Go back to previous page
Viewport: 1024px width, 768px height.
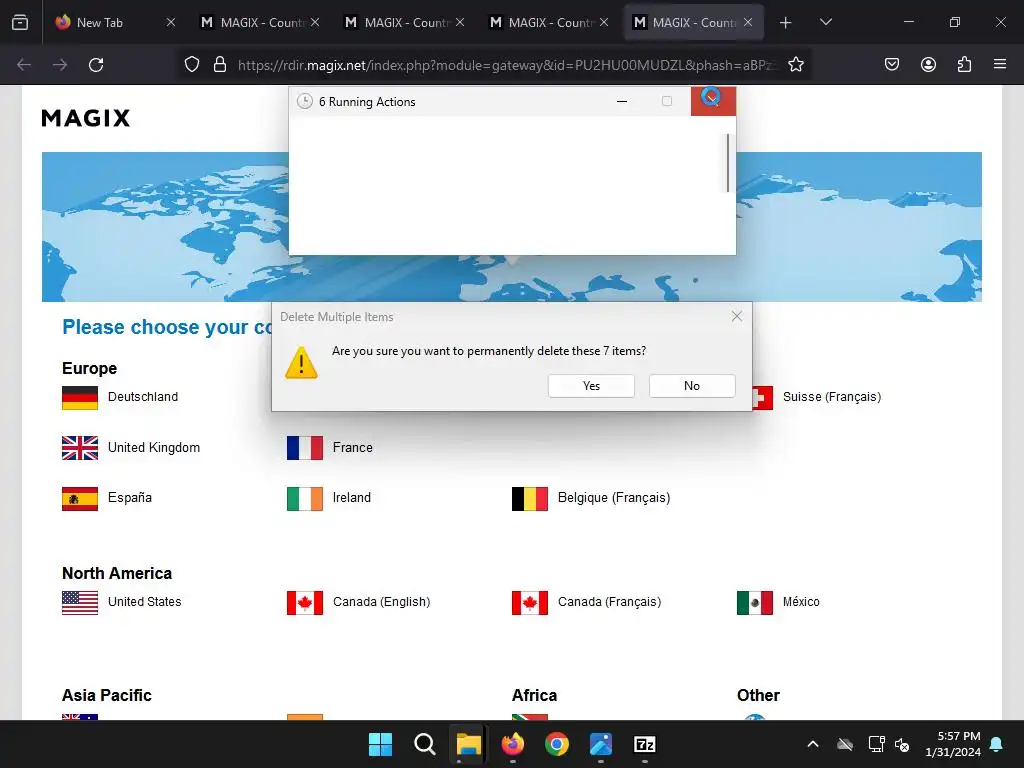24,65
